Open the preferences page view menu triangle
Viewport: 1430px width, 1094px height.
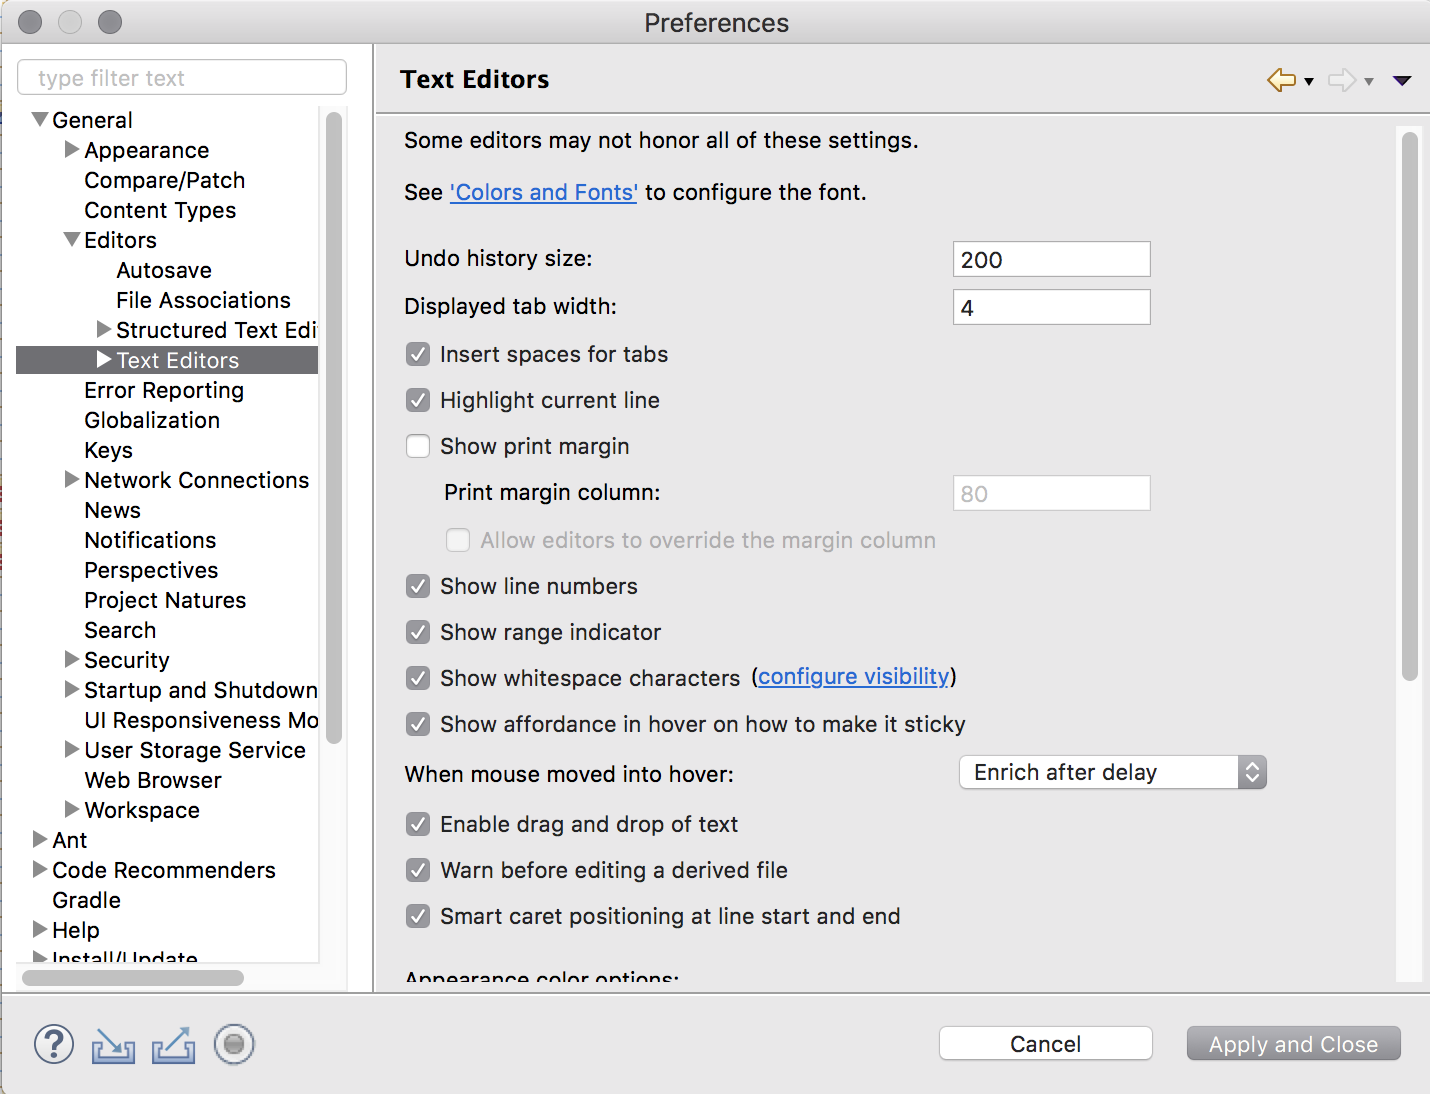[x=1402, y=81]
